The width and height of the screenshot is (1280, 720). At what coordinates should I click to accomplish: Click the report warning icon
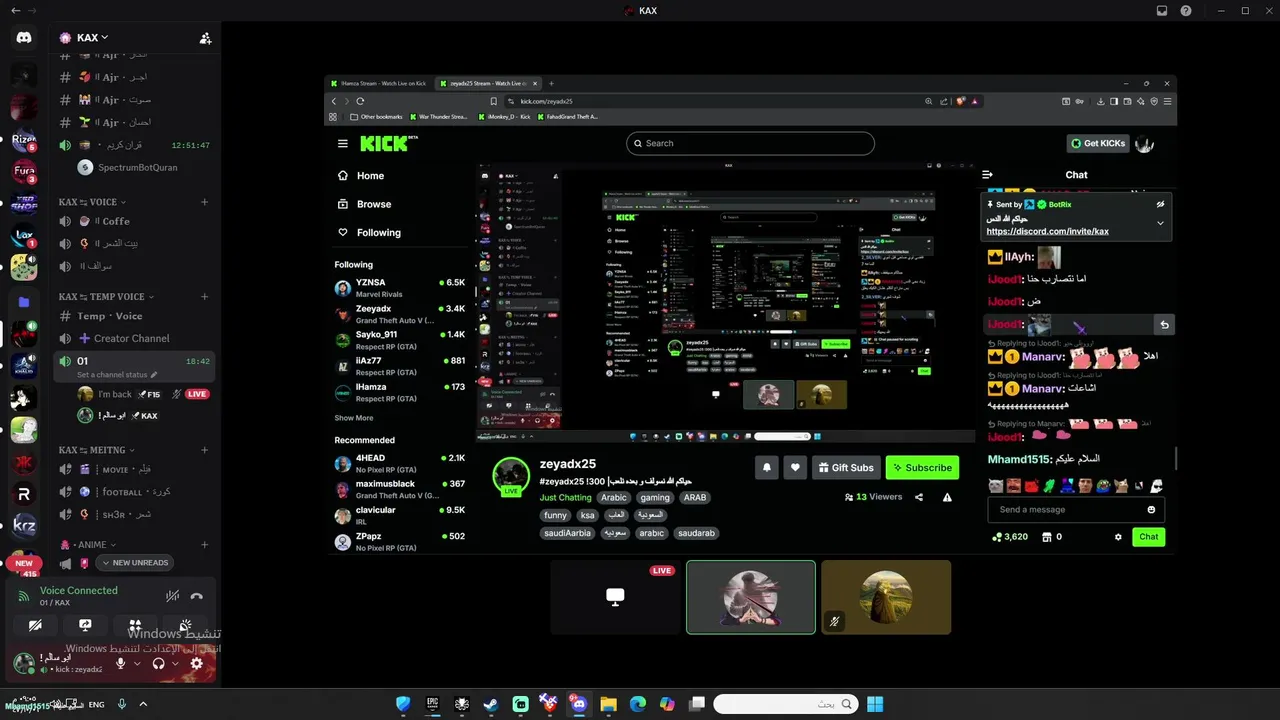click(947, 497)
